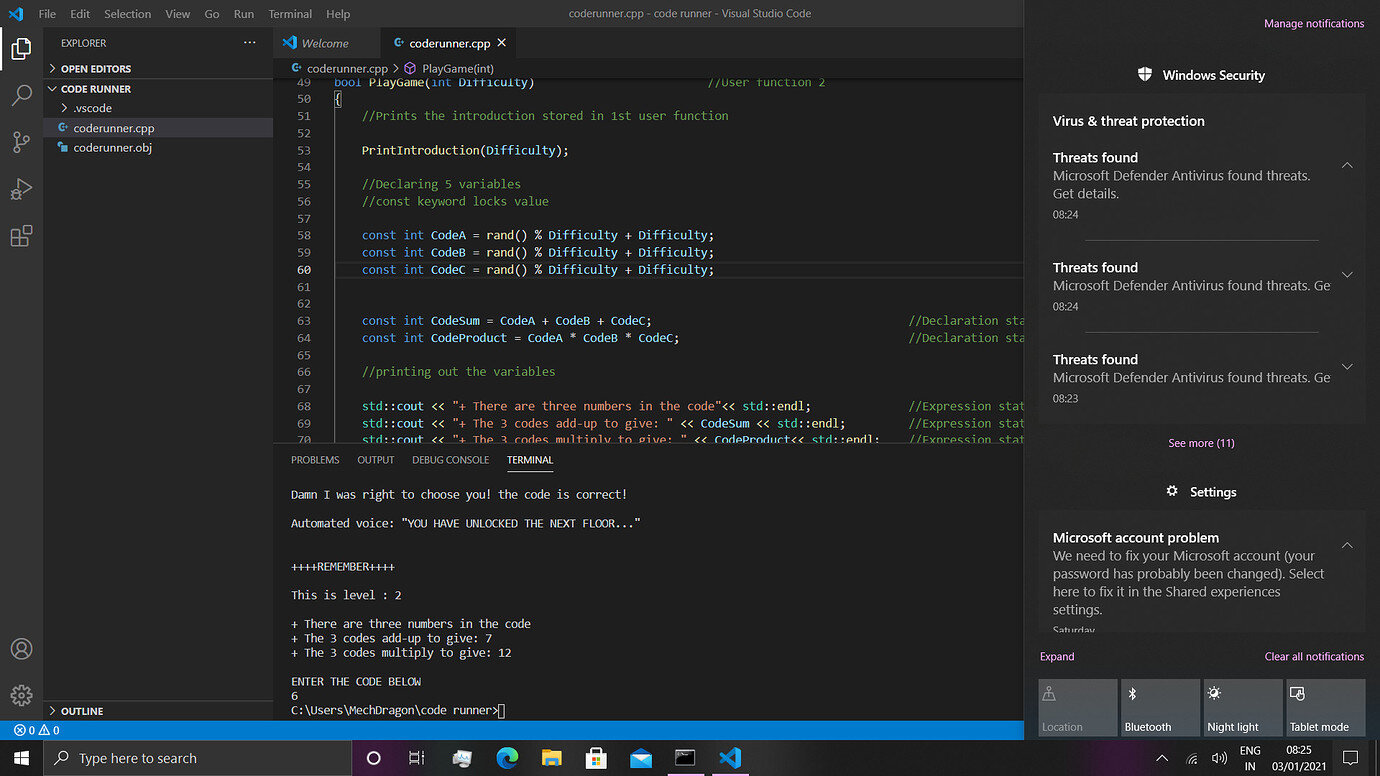Click the Type here to search box
Viewport: 1380px width, 776px height.
pos(200,759)
